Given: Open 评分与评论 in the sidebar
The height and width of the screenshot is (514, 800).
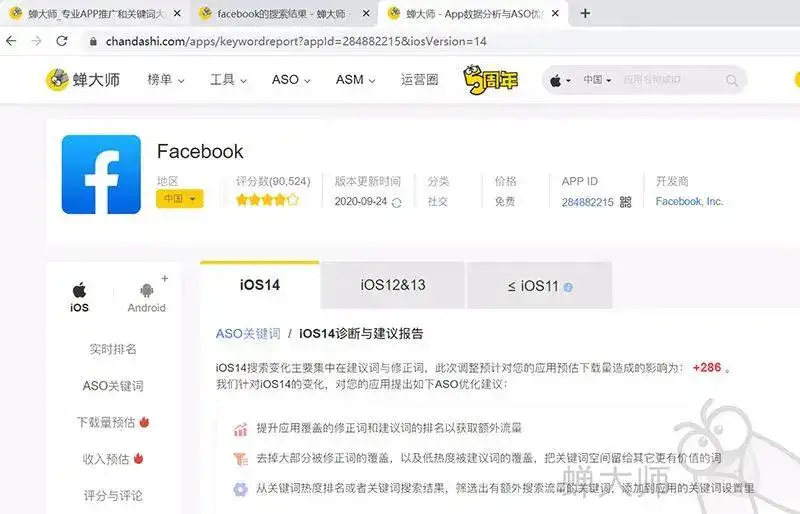Looking at the screenshot, I should click(113, 495).
